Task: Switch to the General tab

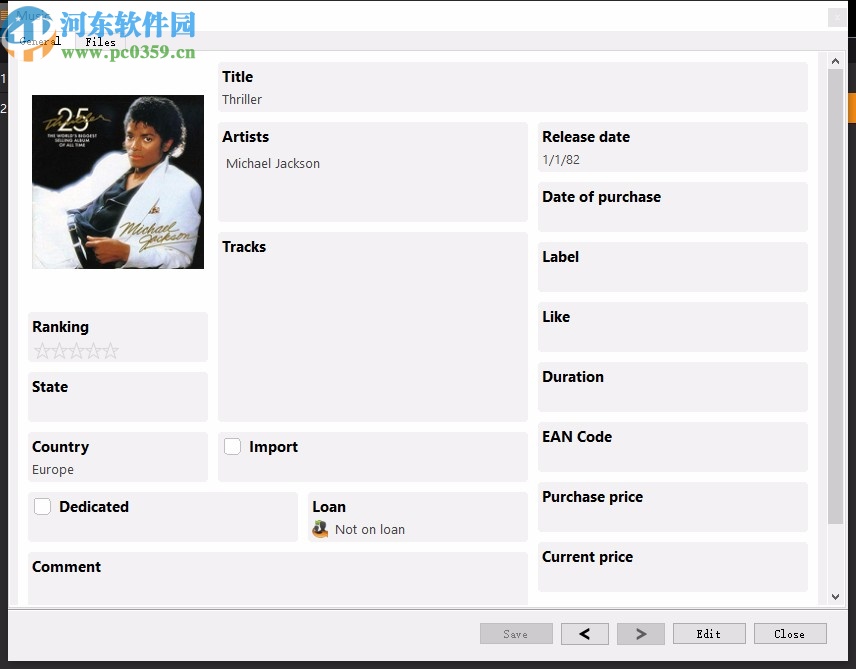Action: (40, 42)
